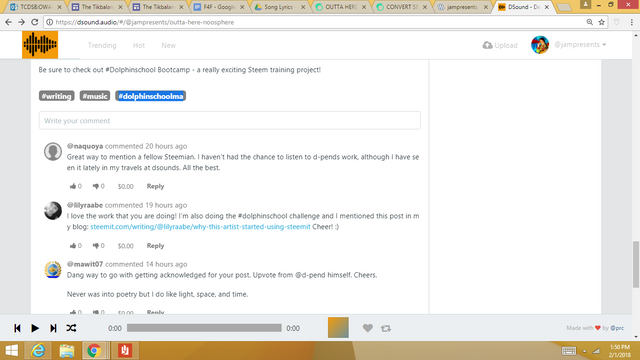This screenshot has width=640, height=360.
Task: Switch to the OUTTA HERE tab
Action: (x=341, y=7)
